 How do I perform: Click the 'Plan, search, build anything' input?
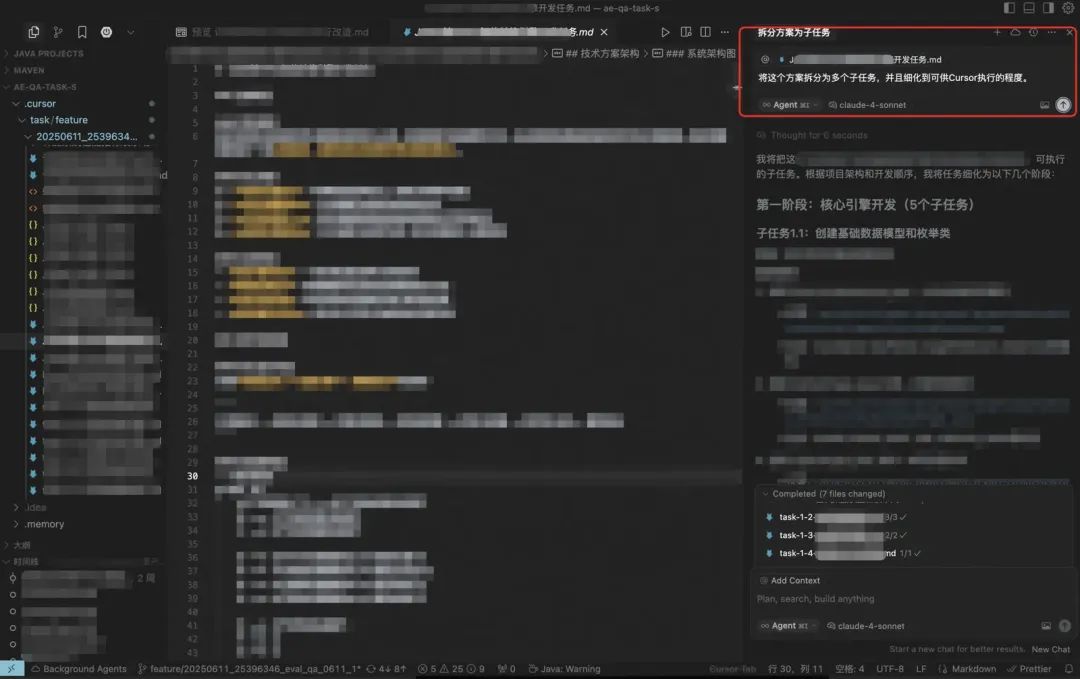(900, 599)
